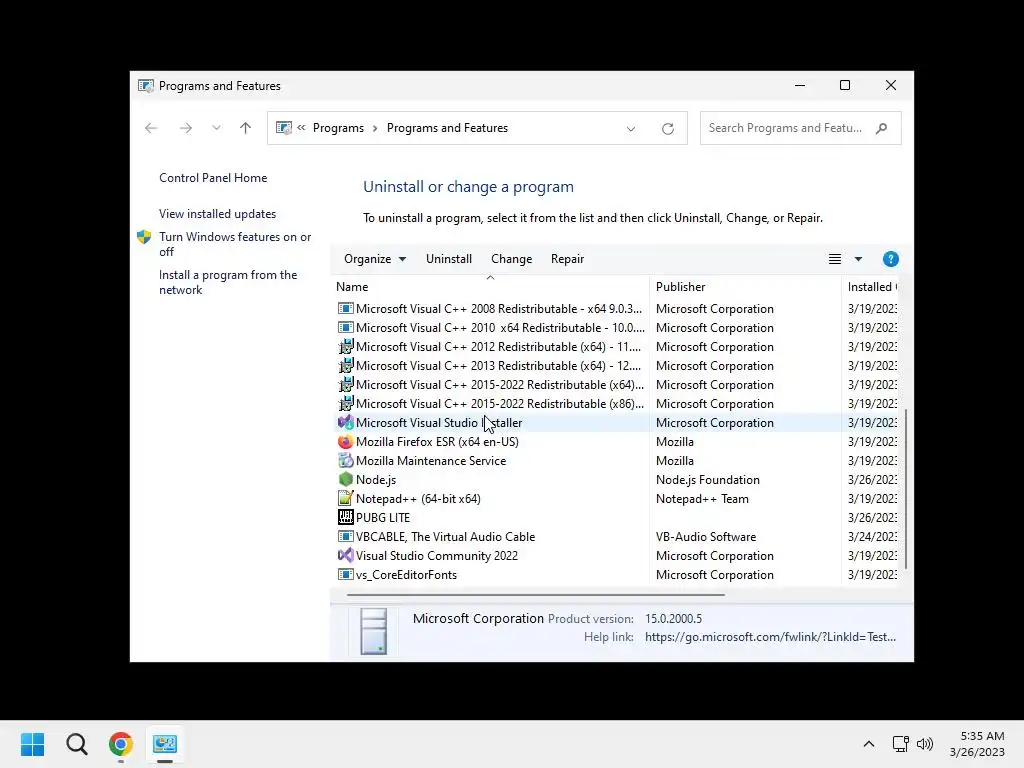Open Control Panel Home link
Screen dimensions: 1024x768
[x=213, y=178]
